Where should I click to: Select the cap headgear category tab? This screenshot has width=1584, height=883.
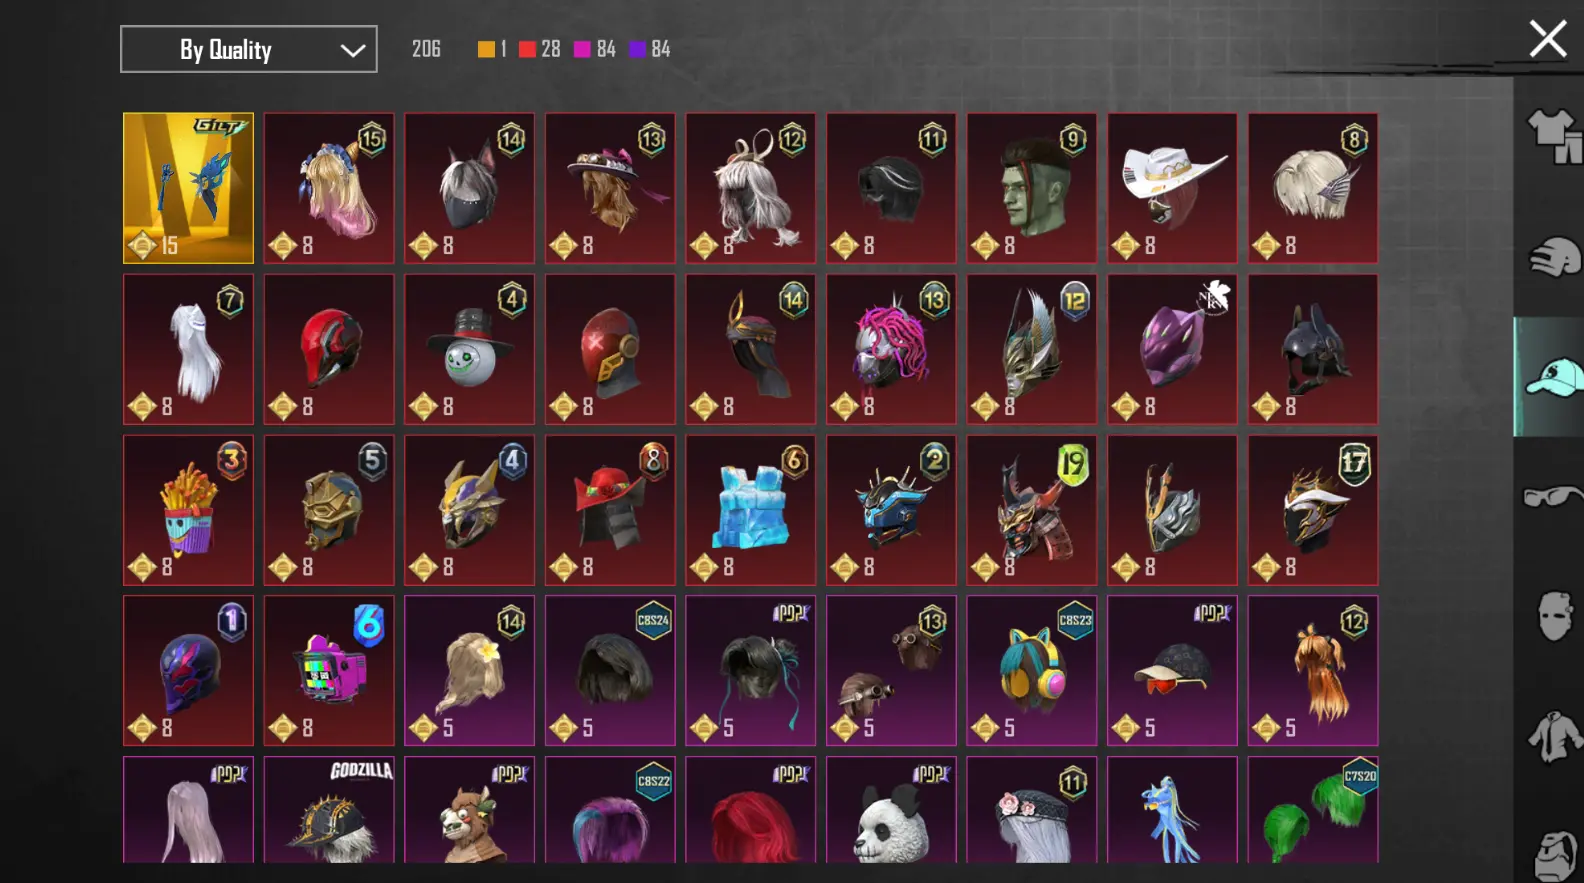point(1550,377)
